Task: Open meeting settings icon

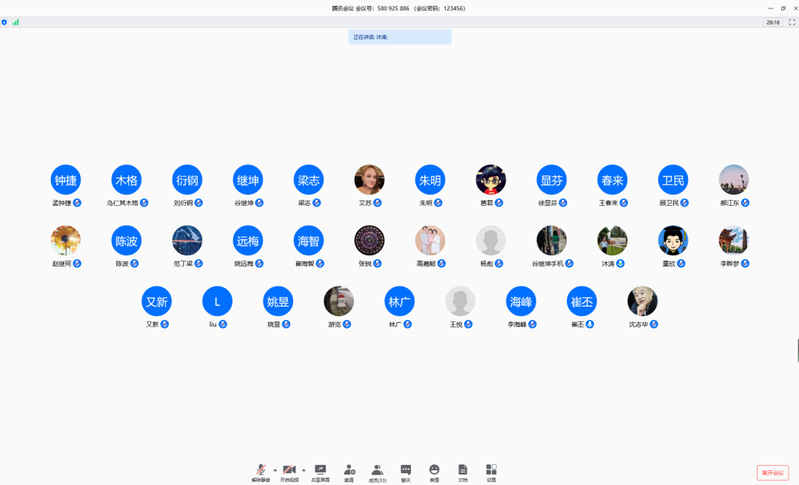Action: (491, 471)
